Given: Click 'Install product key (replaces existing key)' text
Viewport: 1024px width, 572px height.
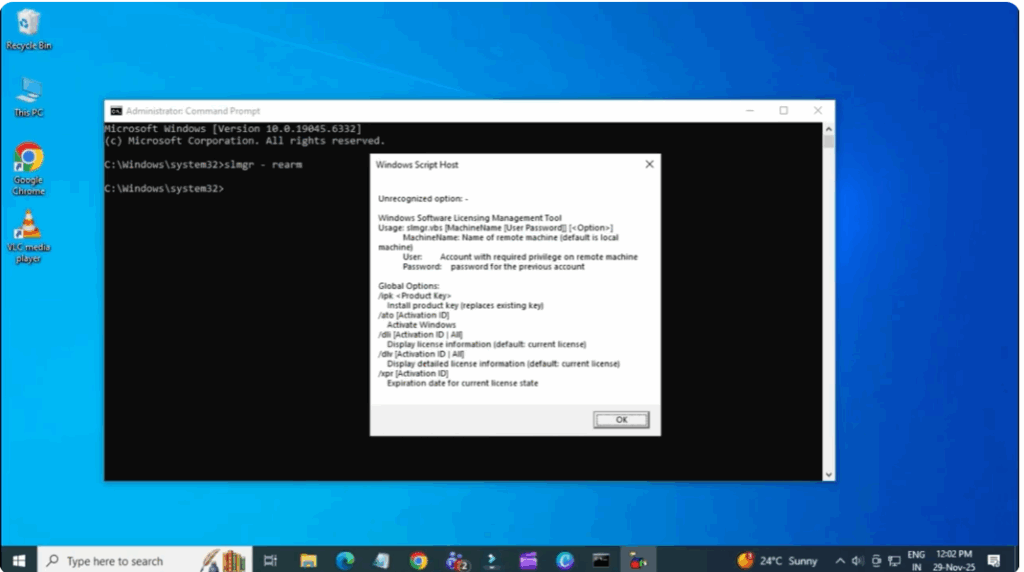Looking at the screenshot, I should (x=465, y=306).
